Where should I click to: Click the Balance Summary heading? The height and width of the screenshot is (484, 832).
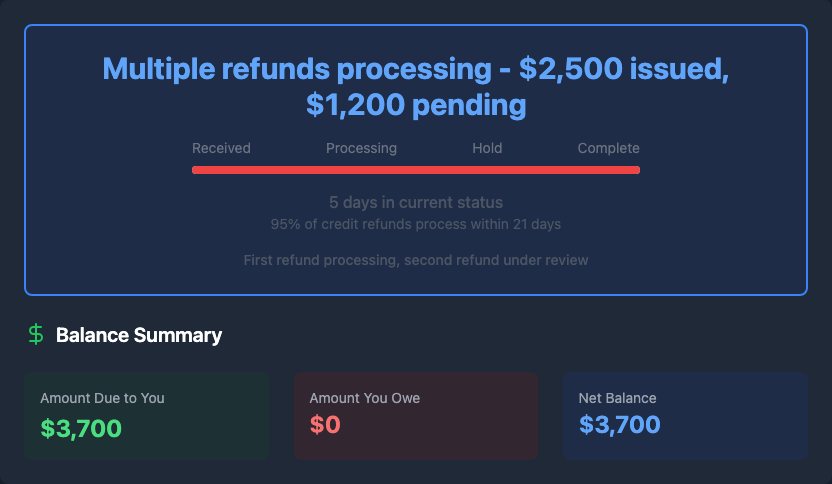(x=139, y=335)
